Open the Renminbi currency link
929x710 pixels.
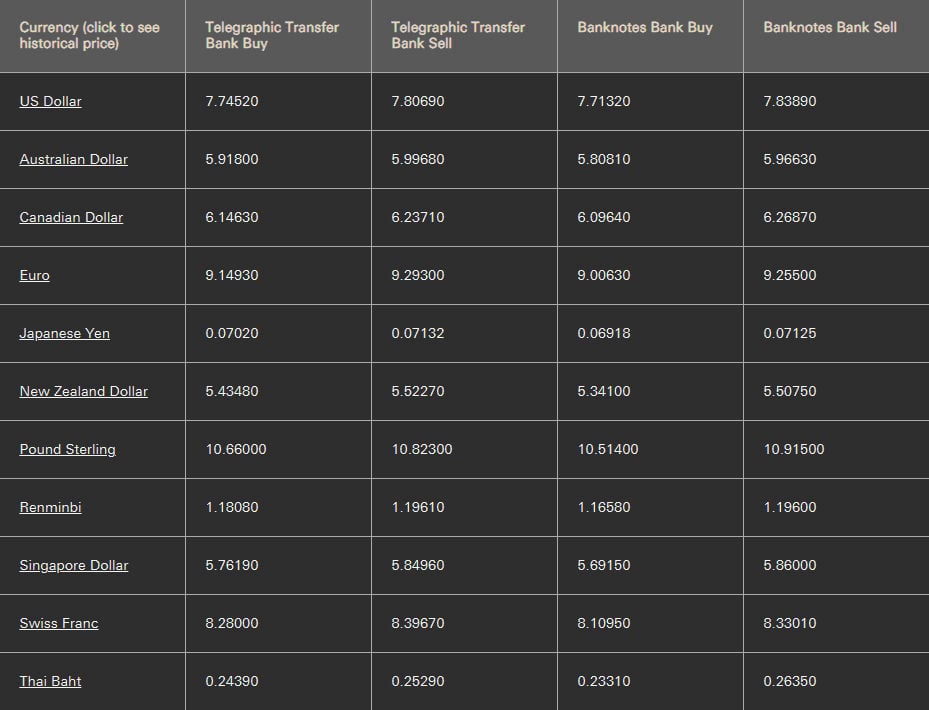click(x=50, y=507)
